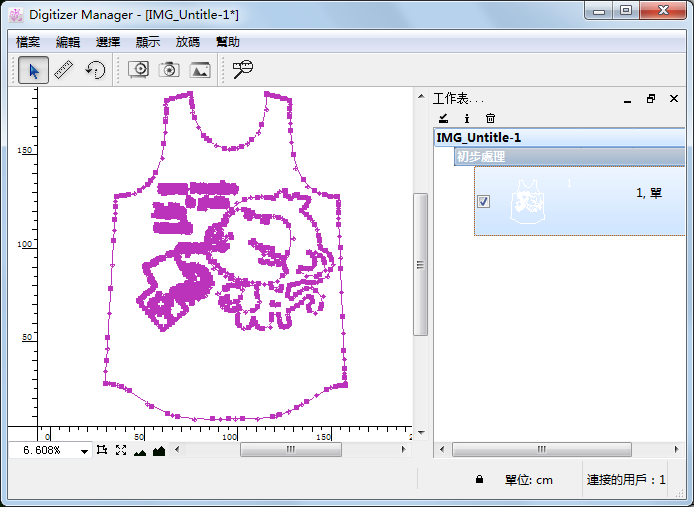The width and height of the screenshot is (694, 507).
Task: Select the ruler measure tool
Action: click(64, 70)
